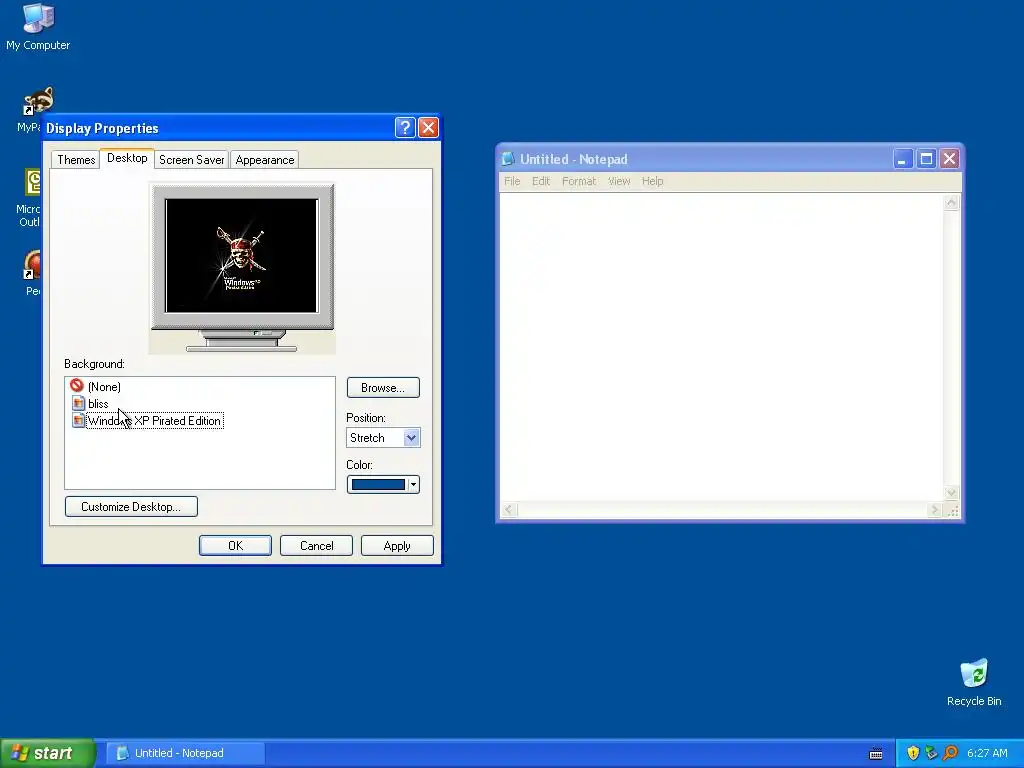Open the Recycle Bin desktop icon
This screenshot has width=1024, height=768.
(x=974, y=682)
